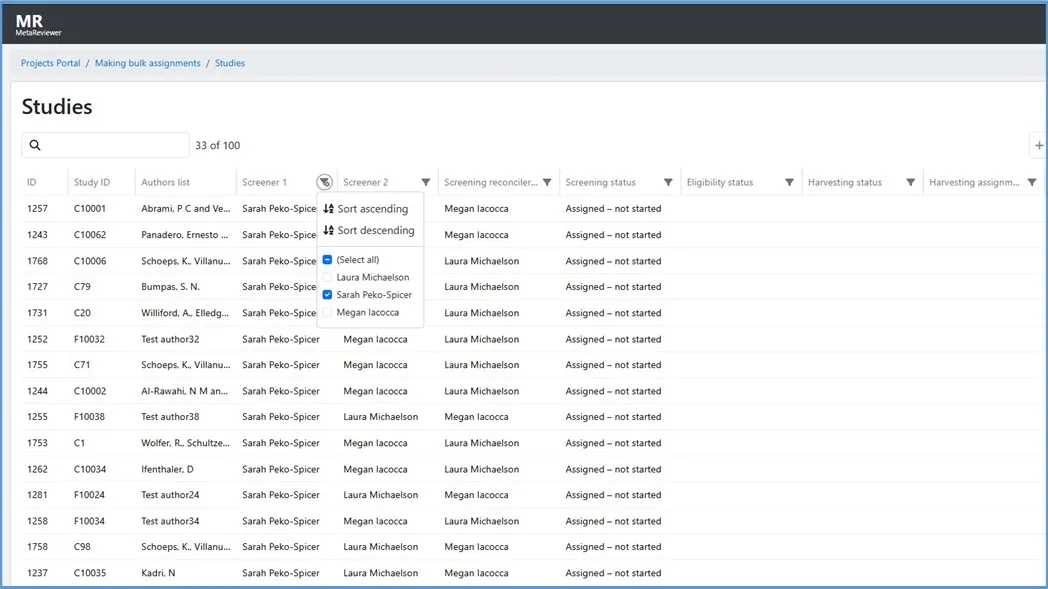The height and width of the screenshot is (589, 1048).
Task: Check the Megan Iacocca filter option
Action: click(327, 313)
